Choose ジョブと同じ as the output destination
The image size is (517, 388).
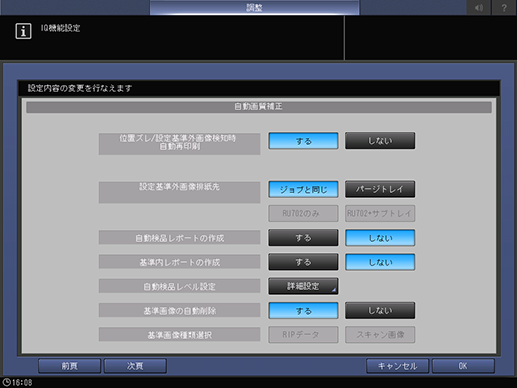point(303,189)
